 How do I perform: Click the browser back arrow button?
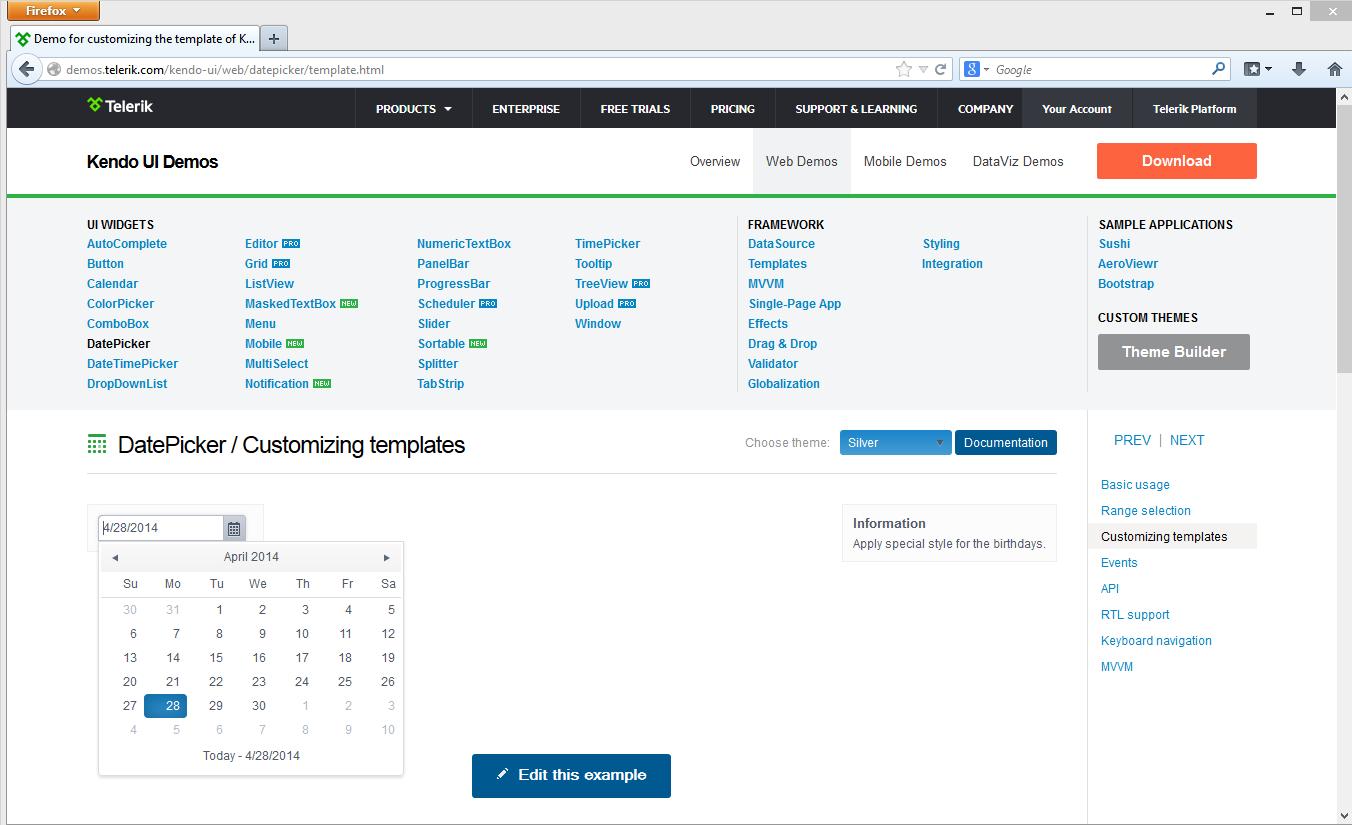[x=25, y=69]
